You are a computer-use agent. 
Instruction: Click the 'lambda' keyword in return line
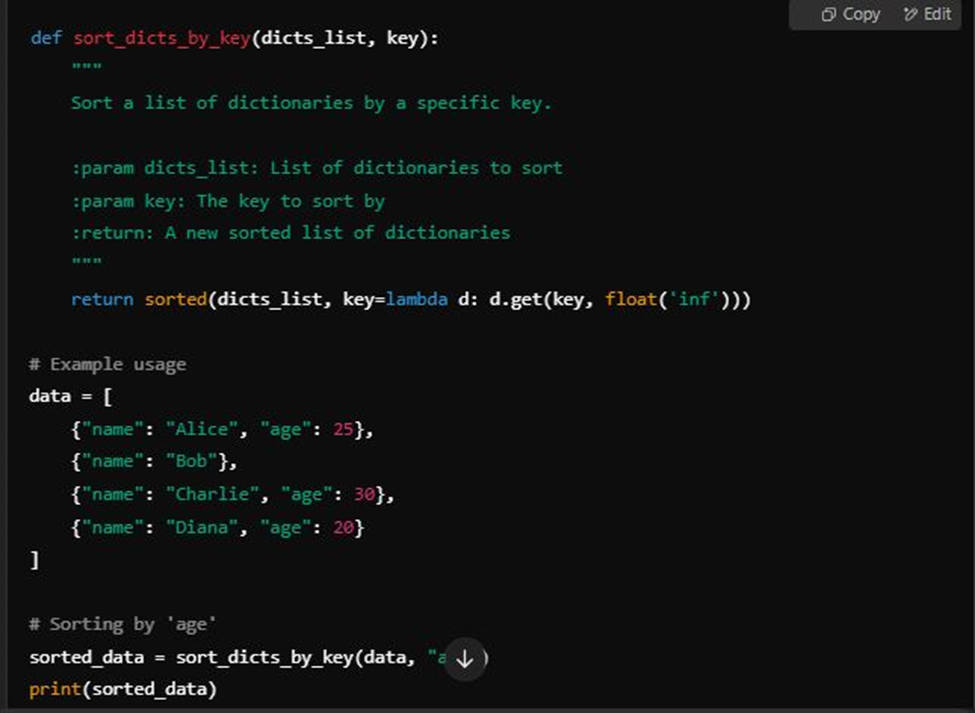coord(417,300)
